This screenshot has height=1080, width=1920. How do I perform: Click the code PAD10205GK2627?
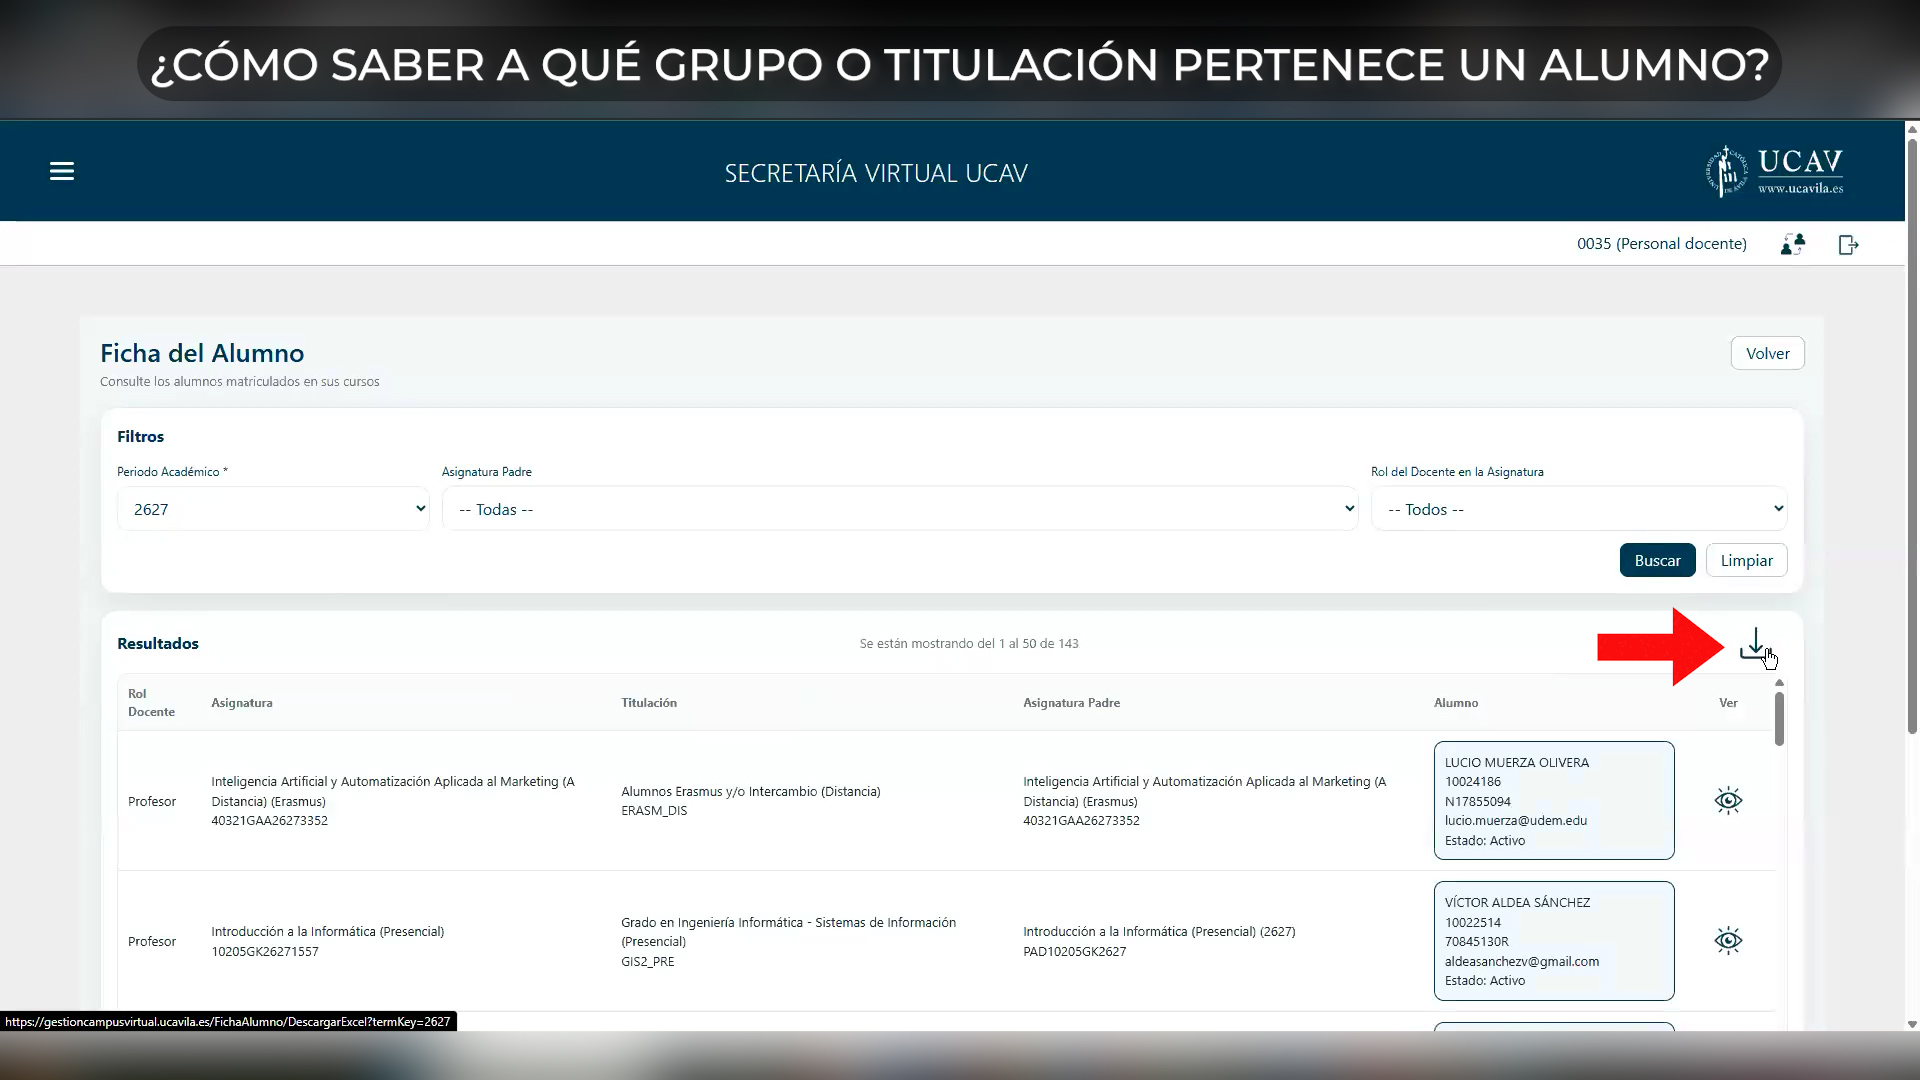pos(1074,952)
